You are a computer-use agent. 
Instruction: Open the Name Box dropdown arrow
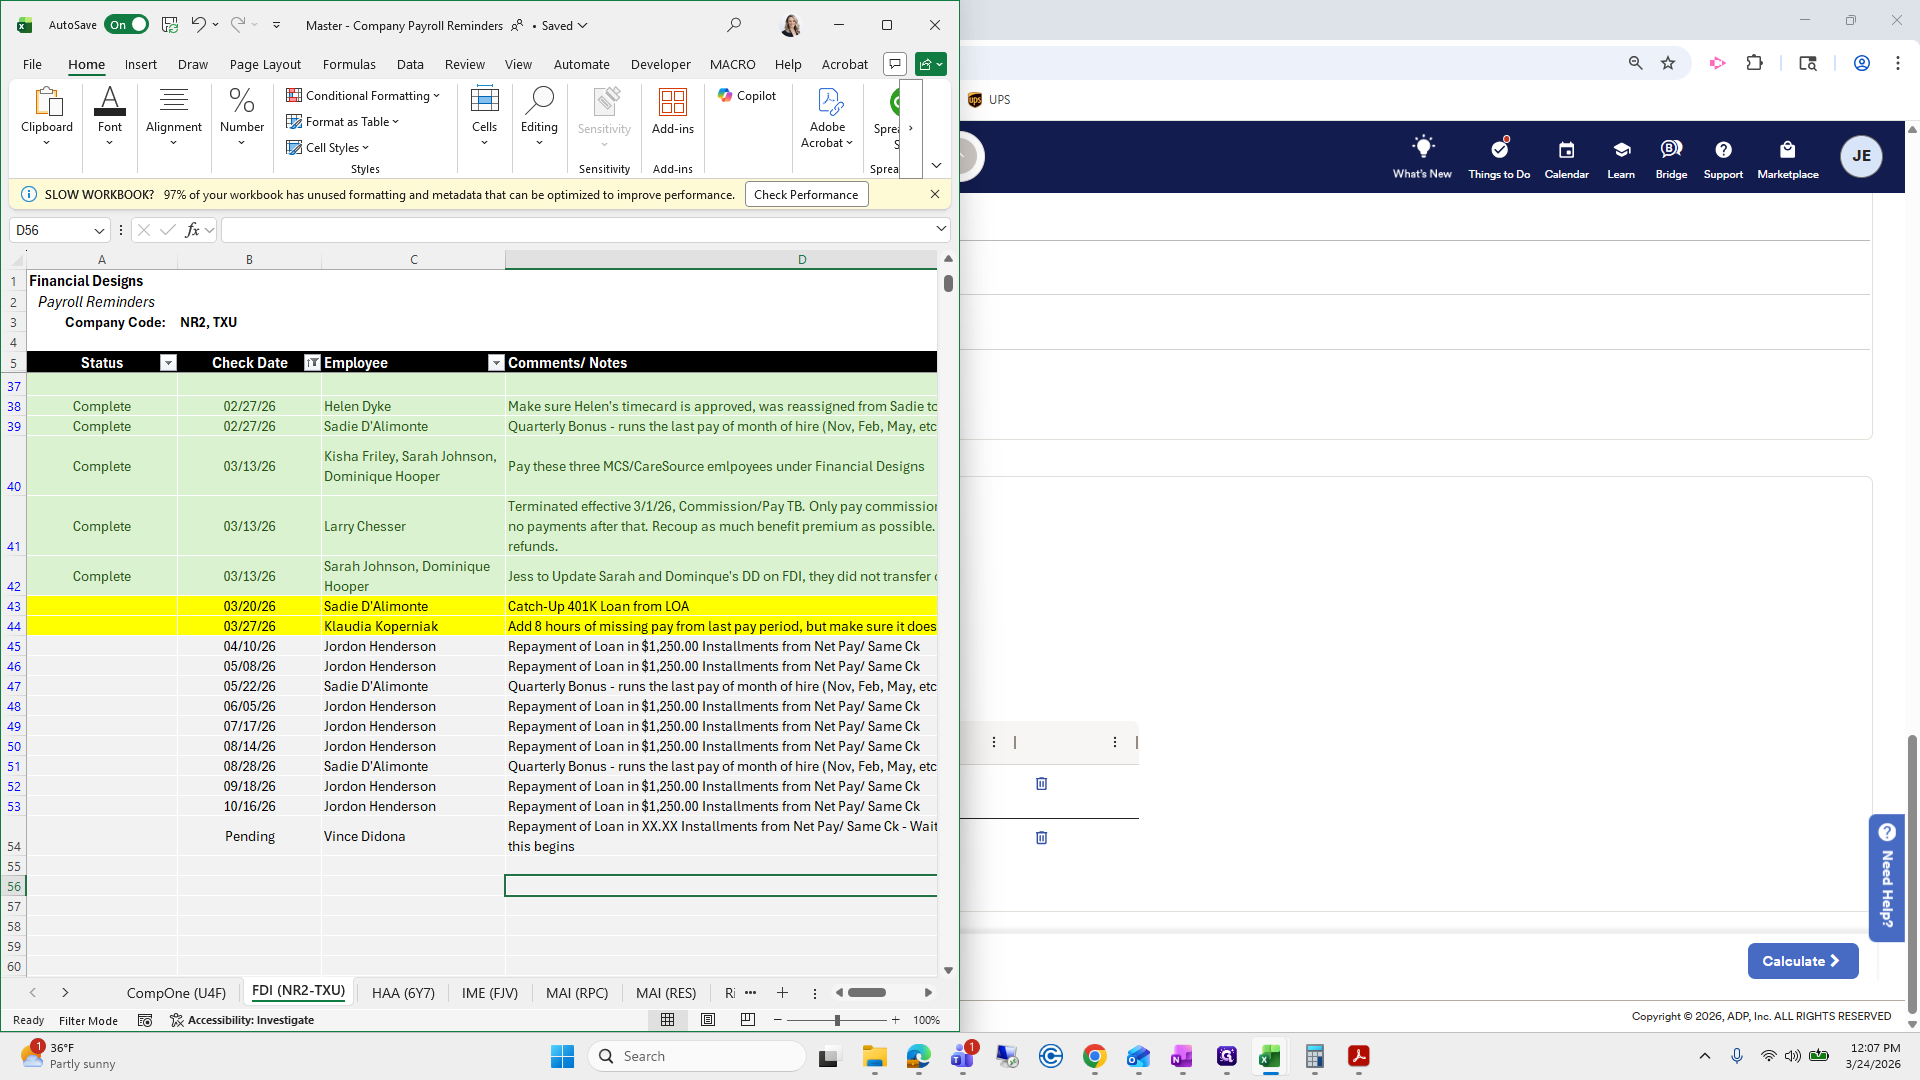[x=99, y=231]
